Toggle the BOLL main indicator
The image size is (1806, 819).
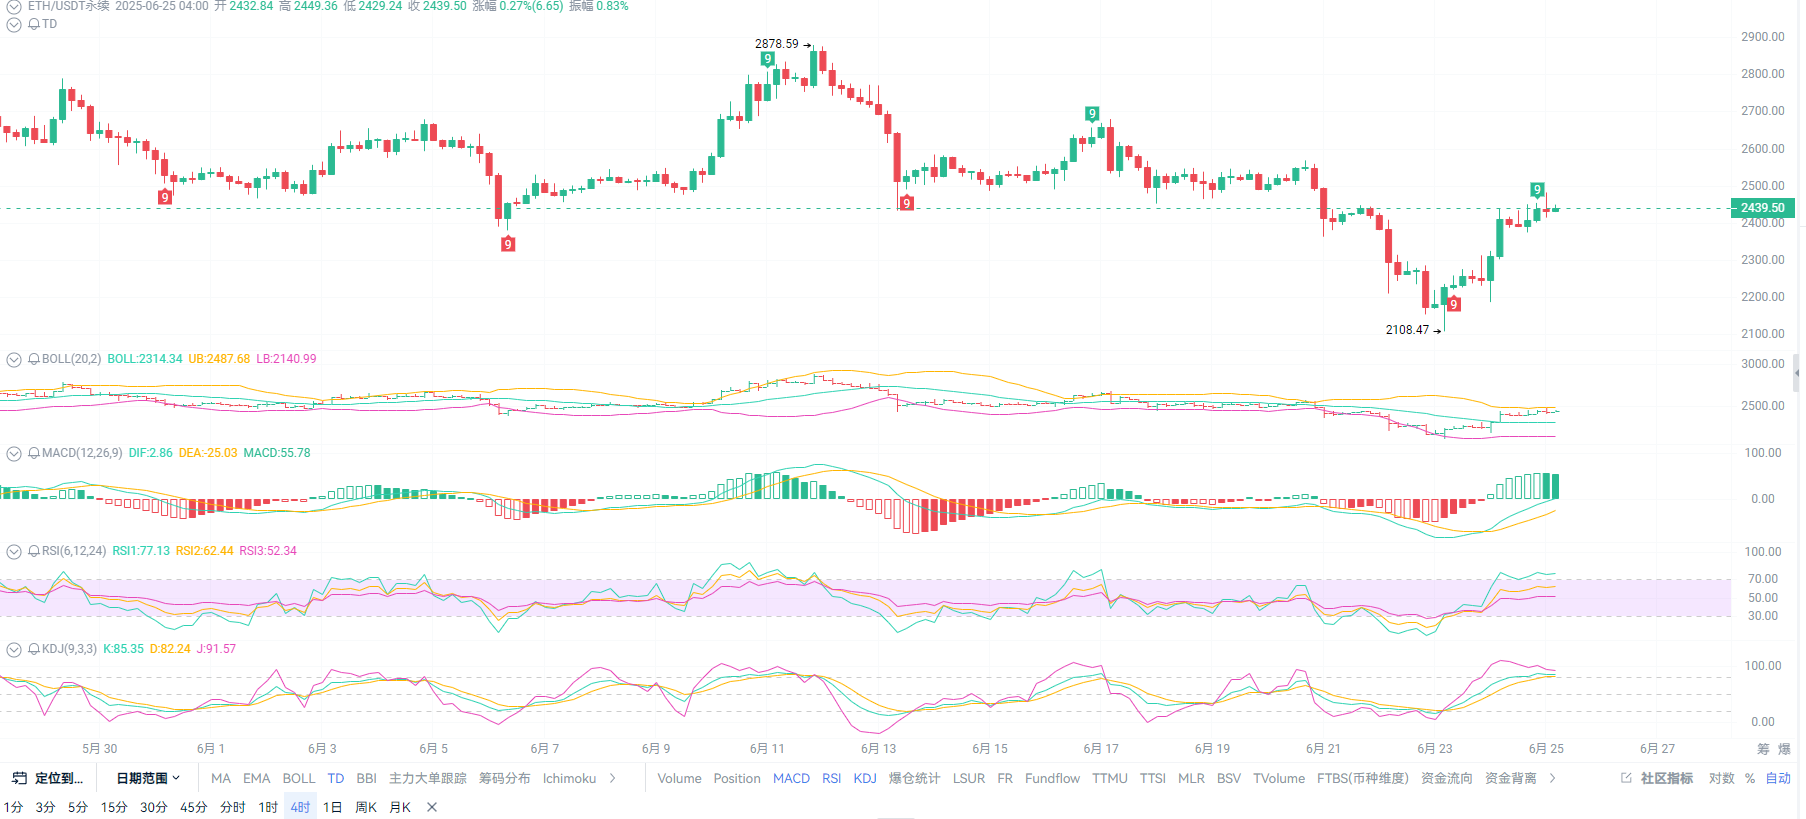click(298, 778)
